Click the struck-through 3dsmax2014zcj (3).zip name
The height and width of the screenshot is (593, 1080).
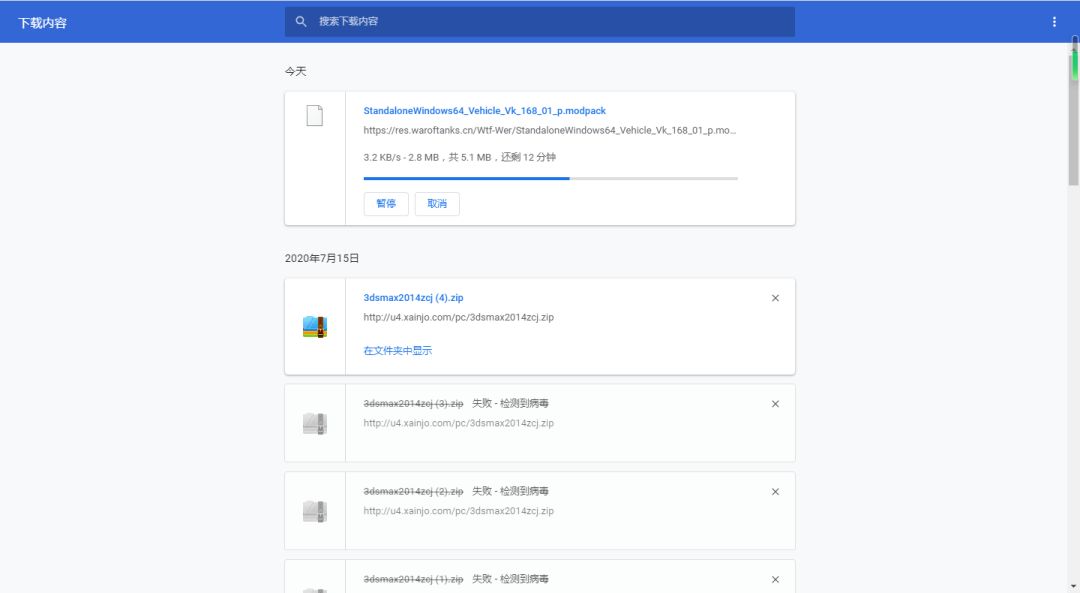coord(413,404)
